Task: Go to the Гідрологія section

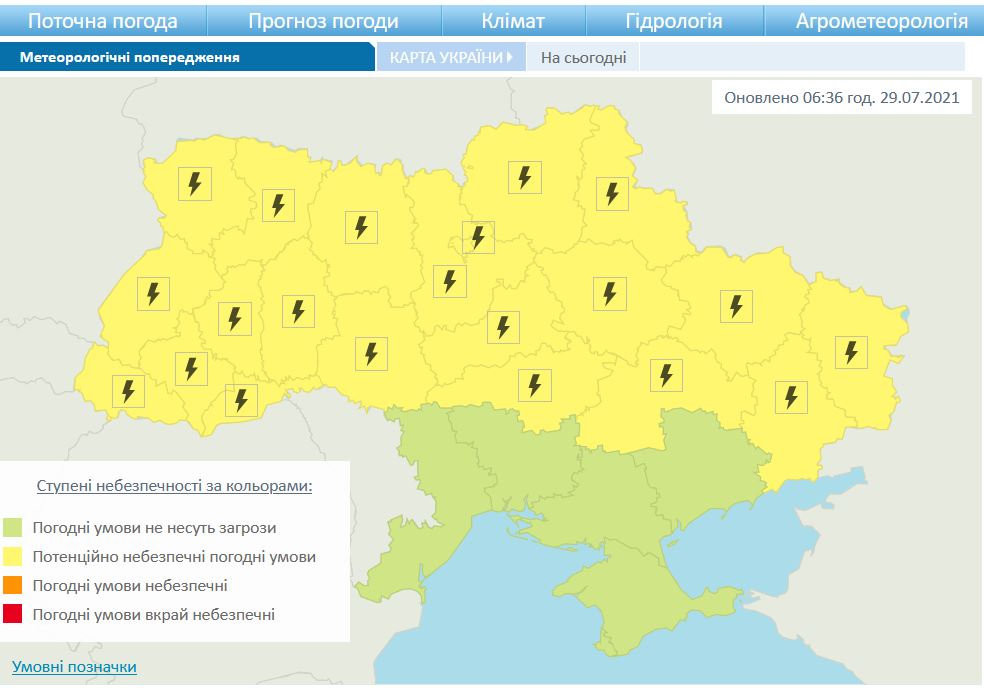Action: 675,21
